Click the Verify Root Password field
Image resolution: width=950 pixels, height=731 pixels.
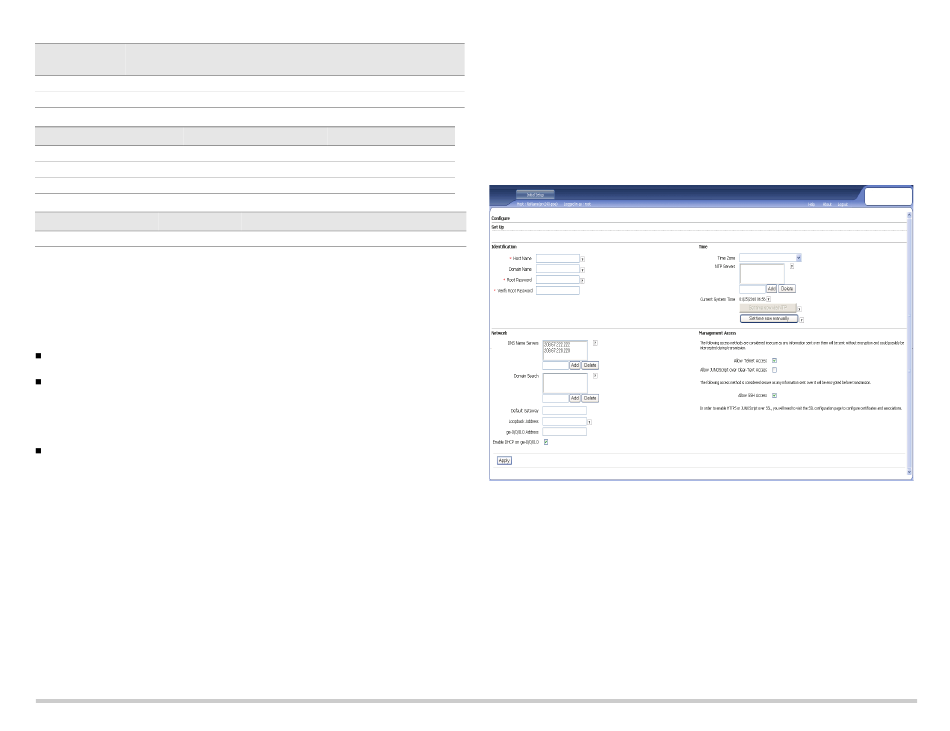(557, 291)
